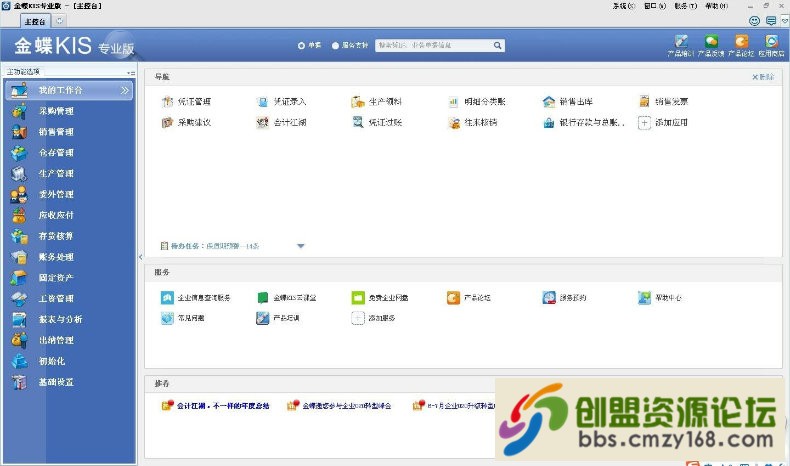Open 凭证录入 voucher entry shortcut

(281, 102)
